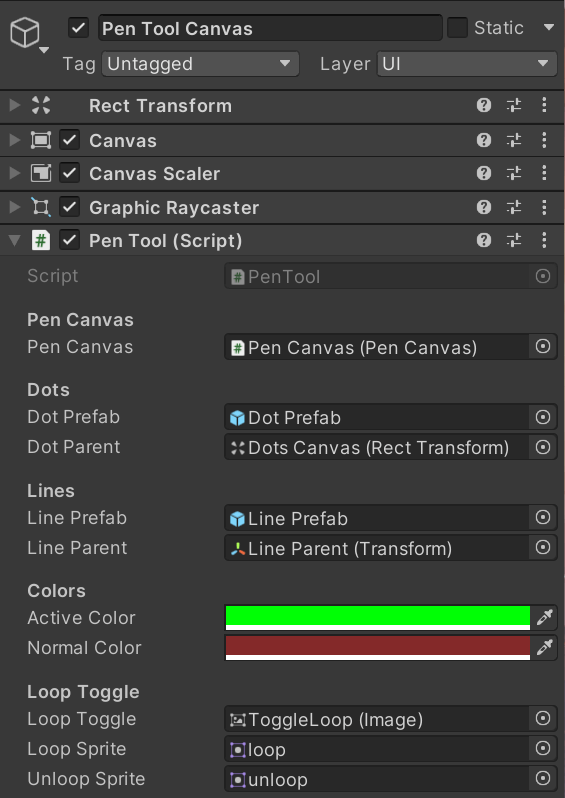565x798 pixels.
Task: Collapse the Pen Tool (Script) component
Action: tap(15, 240)
